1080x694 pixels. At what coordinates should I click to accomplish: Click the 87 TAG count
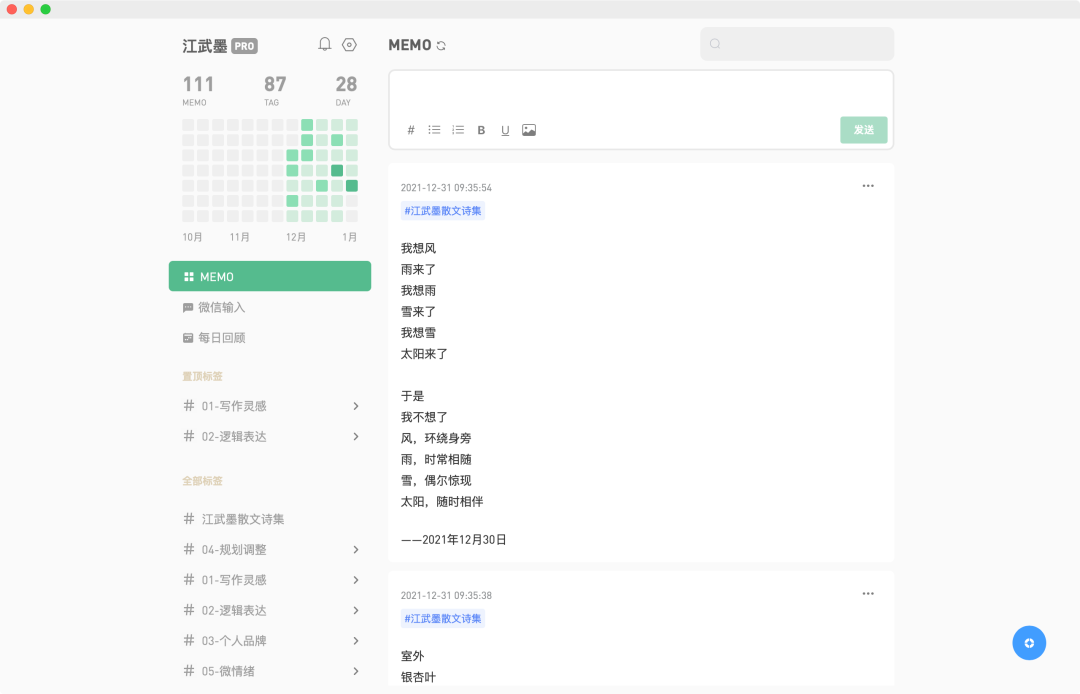coord(275,91)
